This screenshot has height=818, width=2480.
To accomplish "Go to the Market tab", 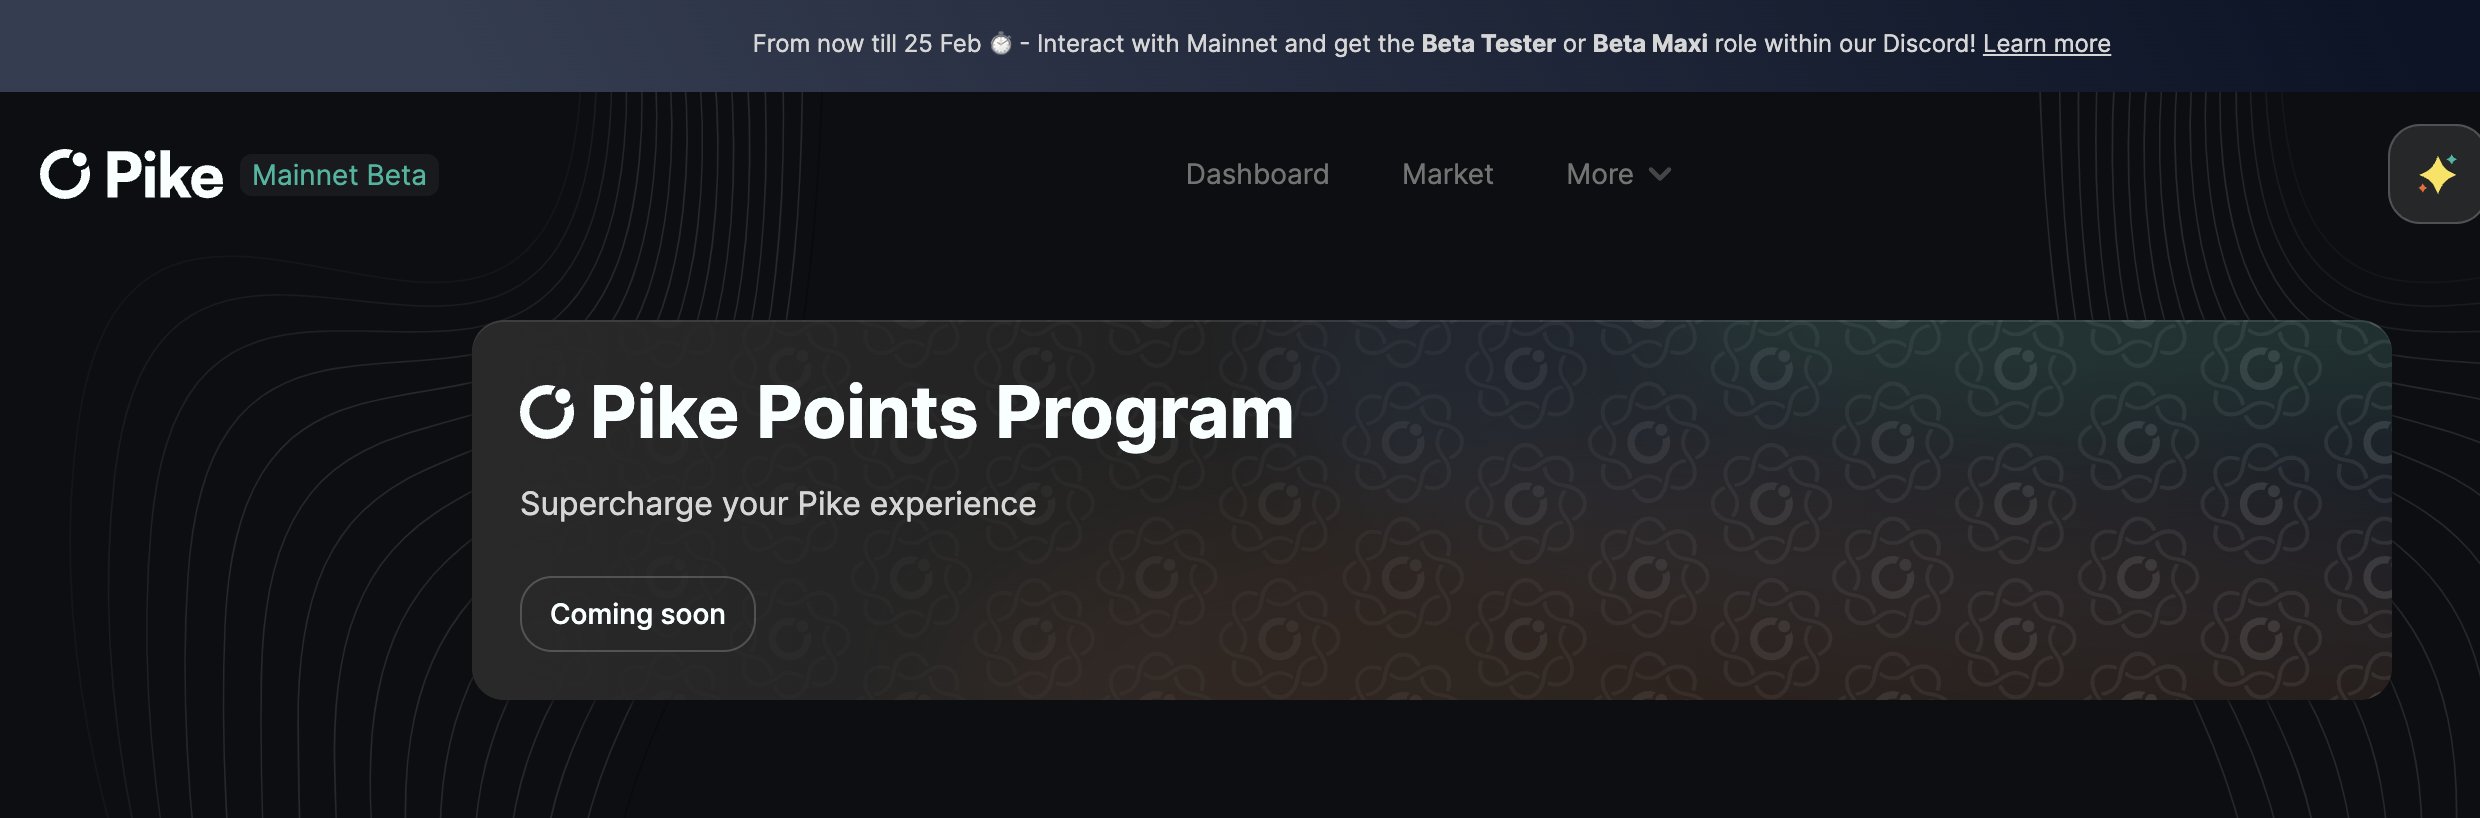I will click(x=1447, y=174).
